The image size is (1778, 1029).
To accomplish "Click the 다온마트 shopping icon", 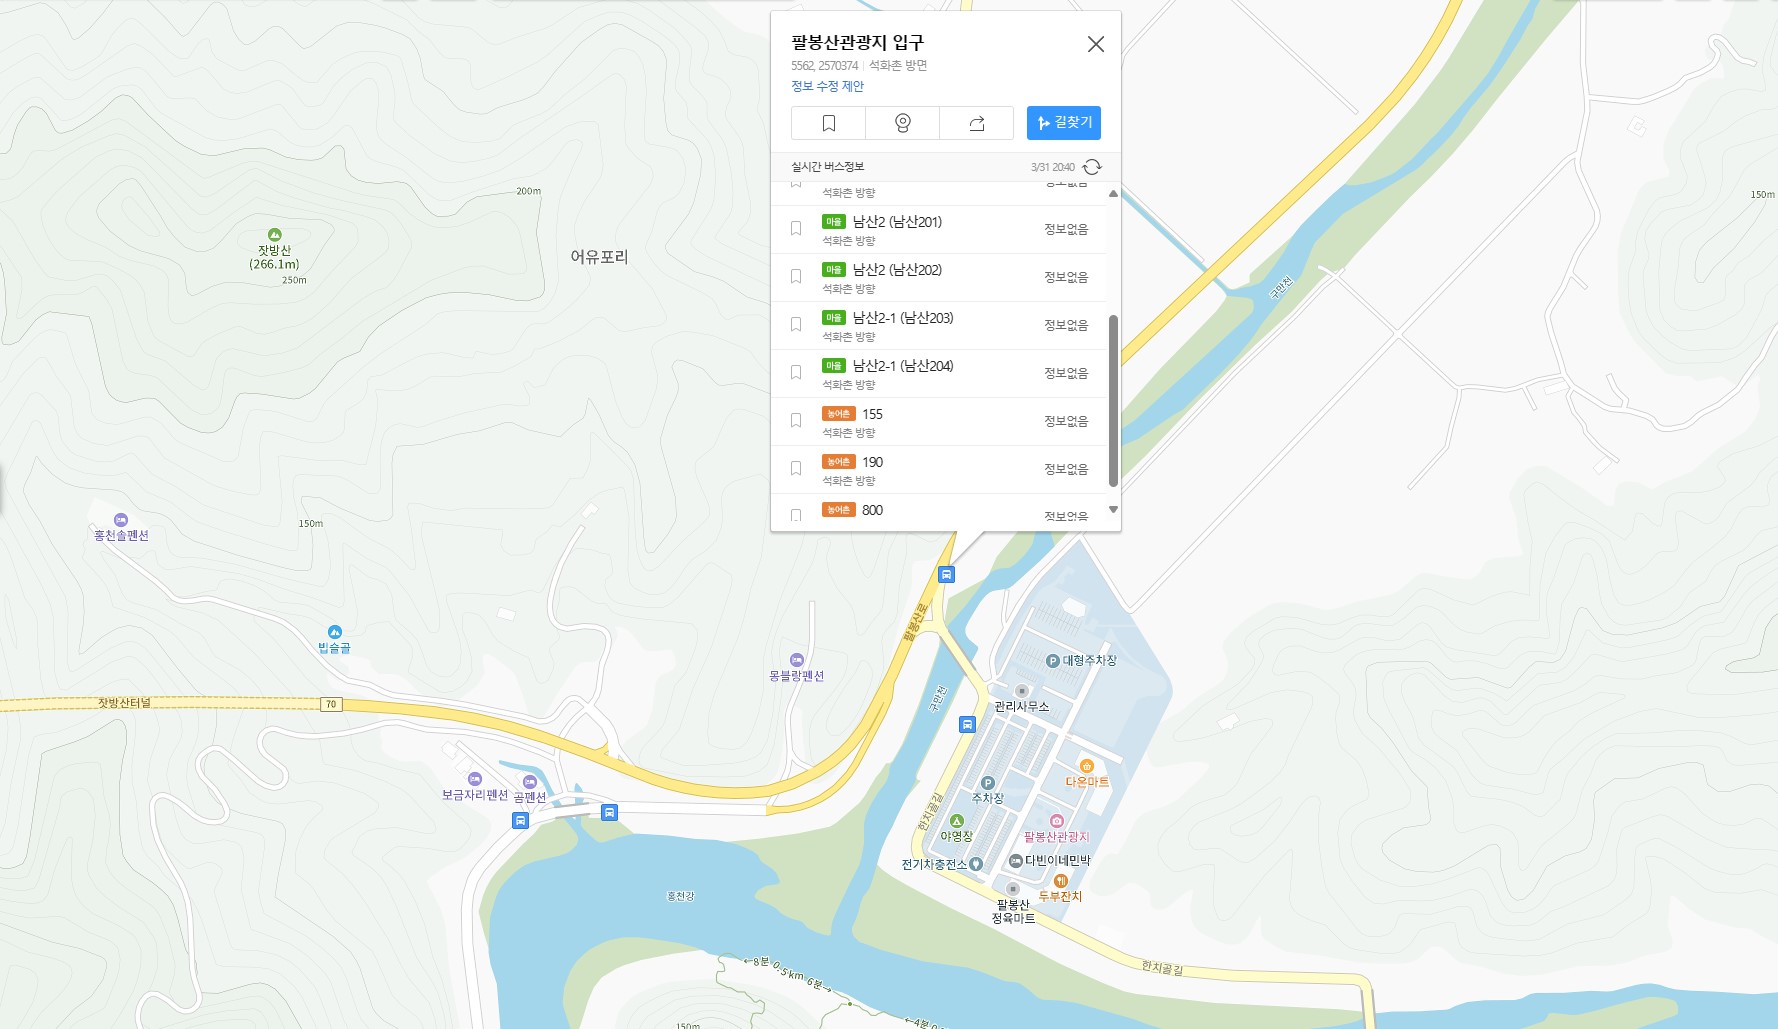I will tap(1087, 766).
